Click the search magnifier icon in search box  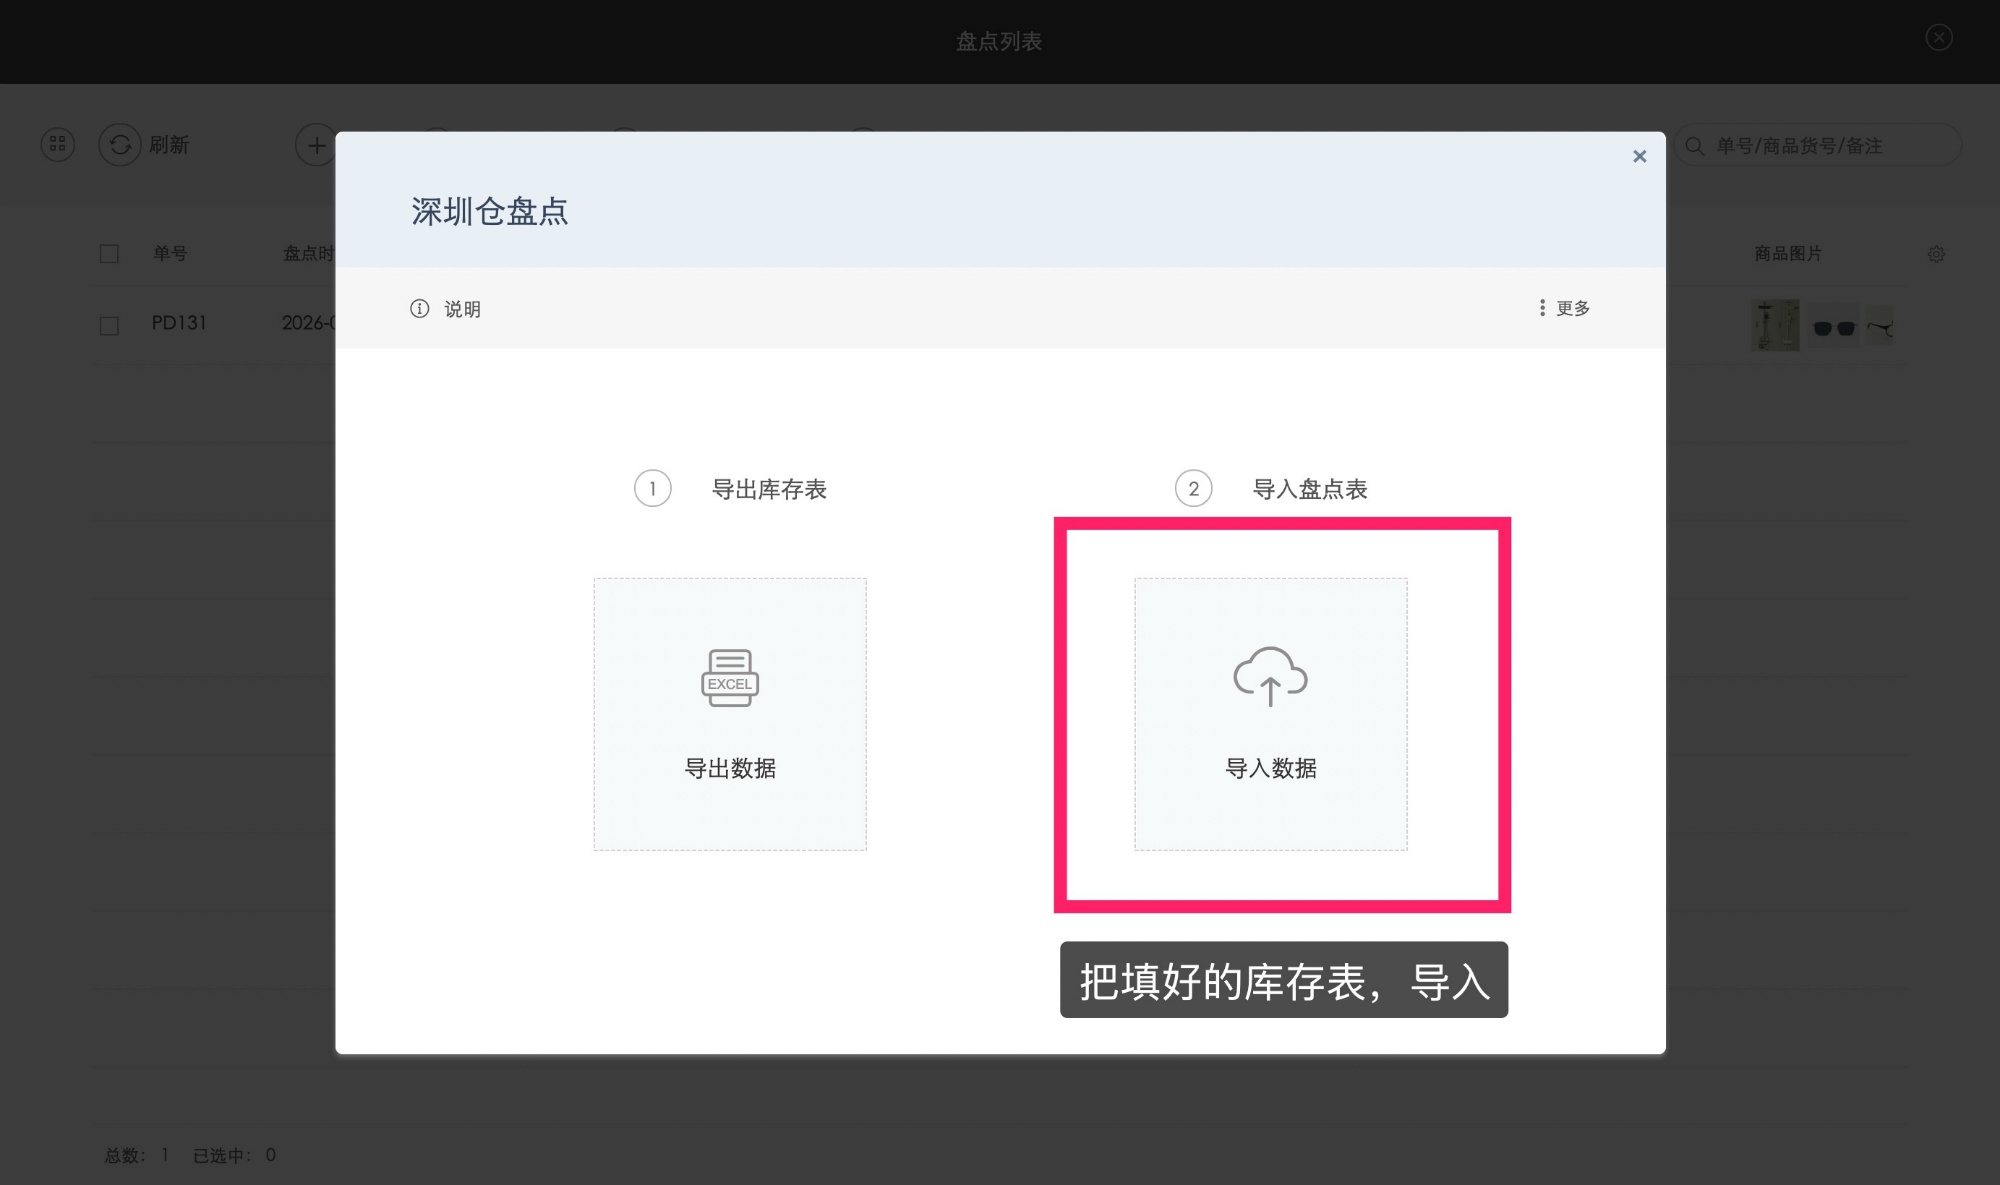(x=1695, y=145)
